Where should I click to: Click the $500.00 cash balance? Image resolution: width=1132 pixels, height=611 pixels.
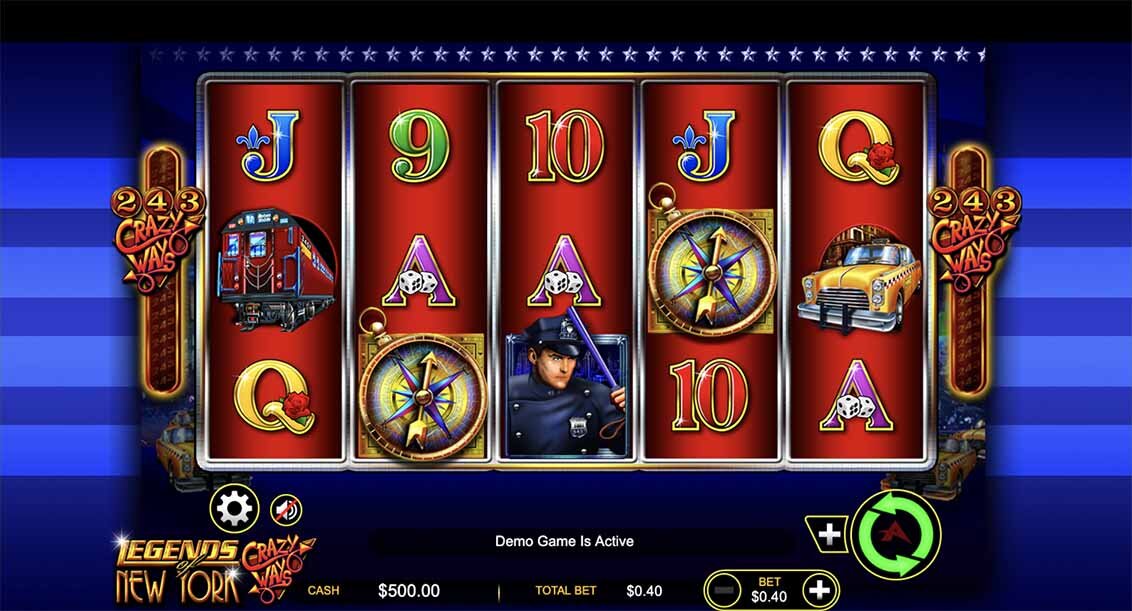(x=409, y=591)
